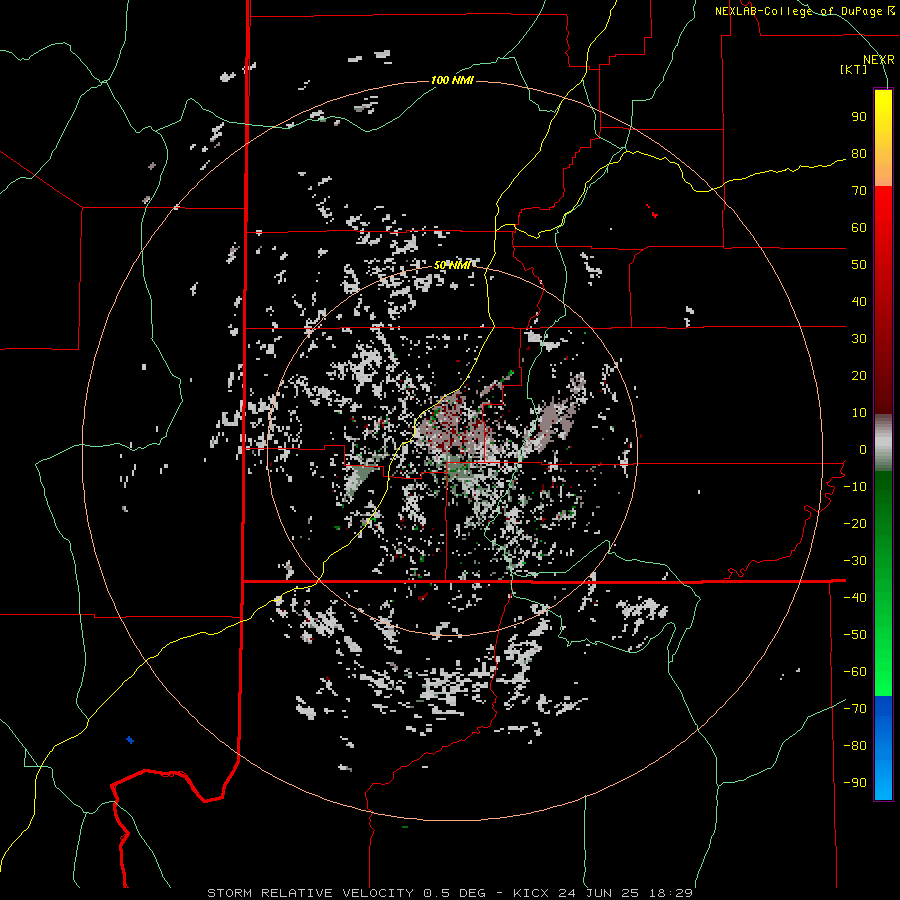Click the -70 value on the velocity scale

[855, 709]
